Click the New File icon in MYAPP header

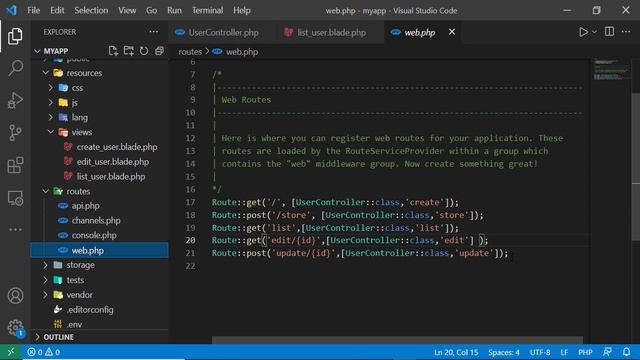(113, 51)
